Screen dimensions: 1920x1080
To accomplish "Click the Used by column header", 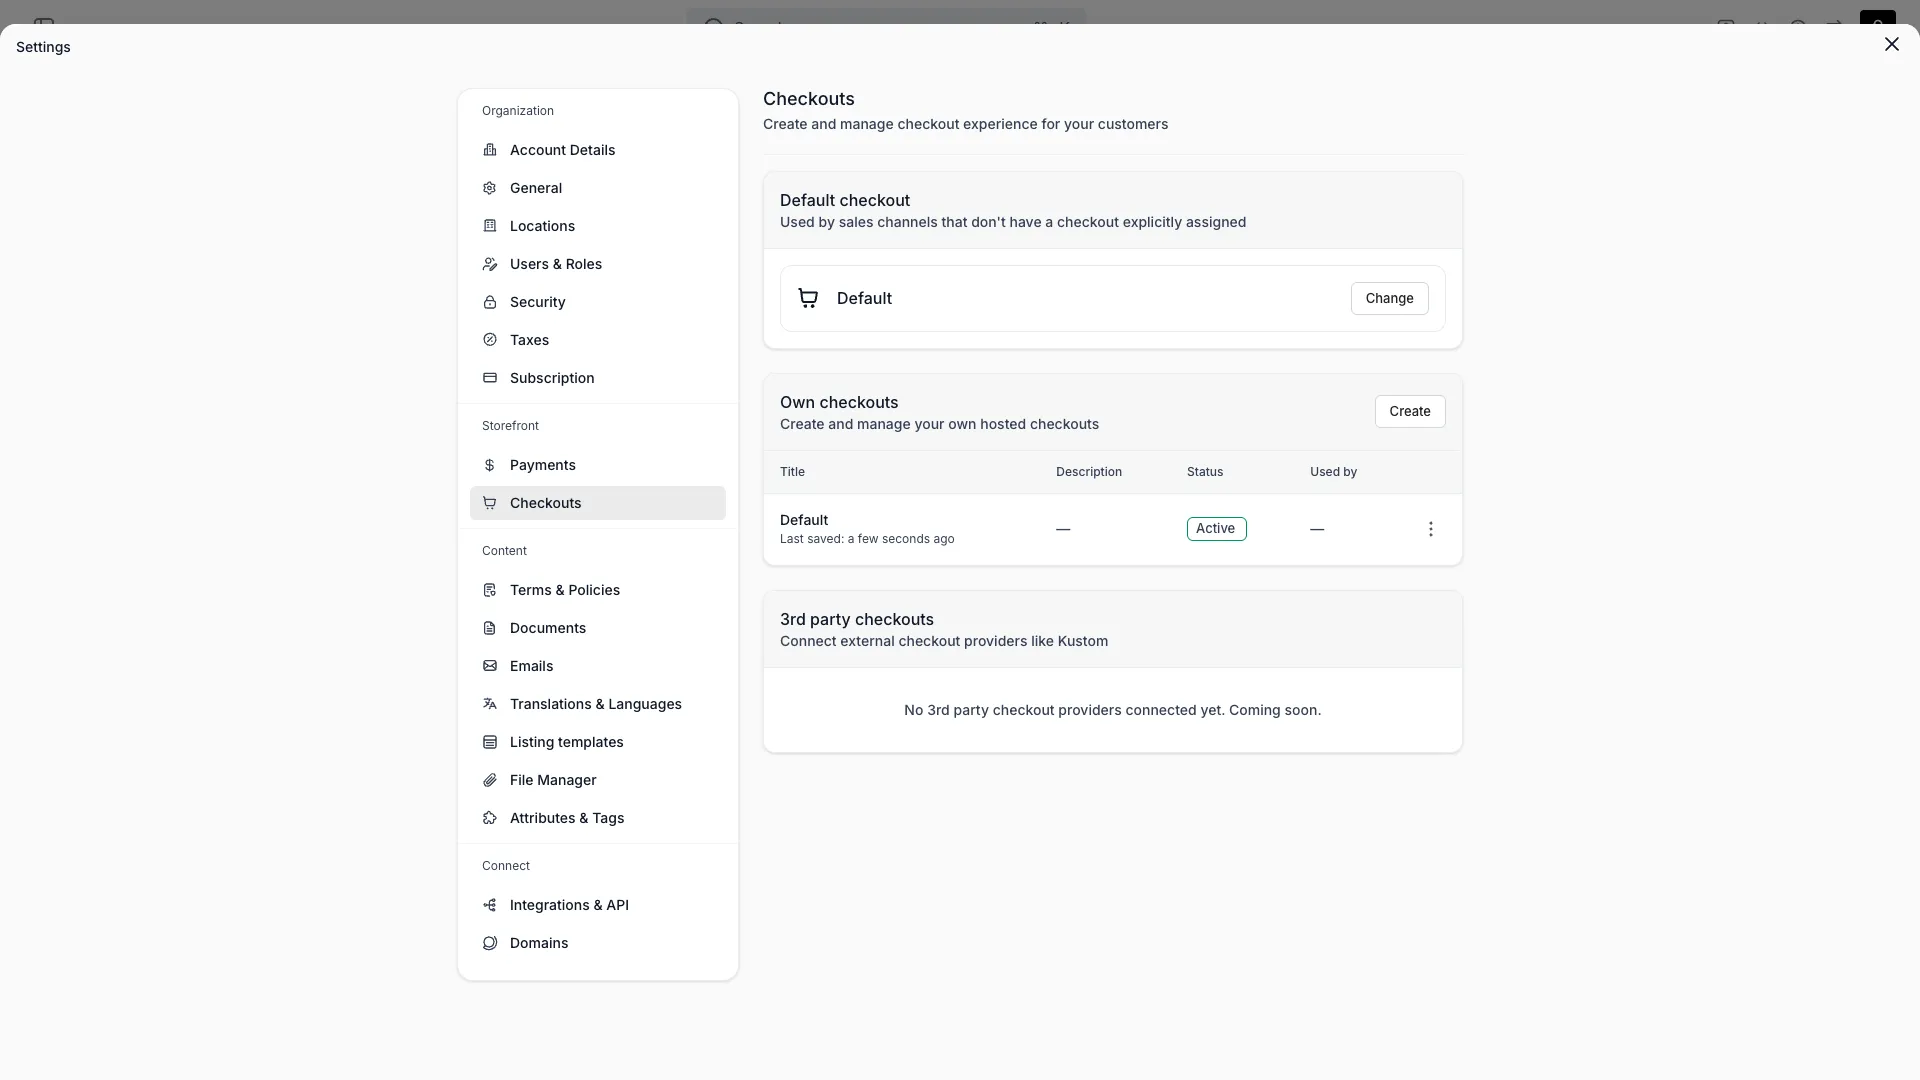I will pyautogui.click(x=1333, y=472).
